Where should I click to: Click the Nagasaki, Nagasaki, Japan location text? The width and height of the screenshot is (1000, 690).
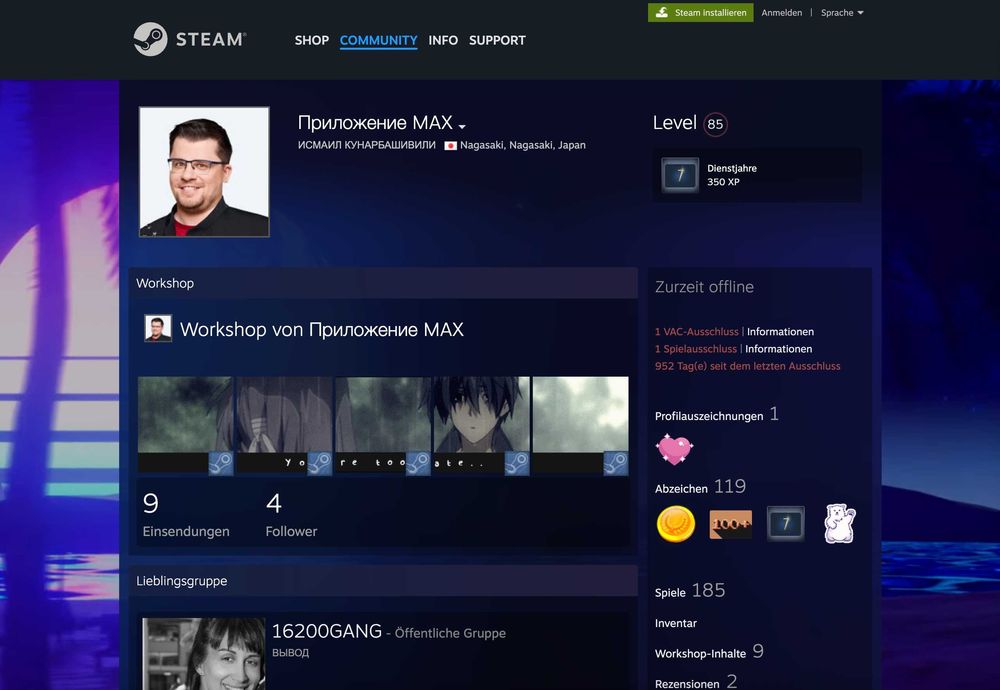click(x=522, y=145)
